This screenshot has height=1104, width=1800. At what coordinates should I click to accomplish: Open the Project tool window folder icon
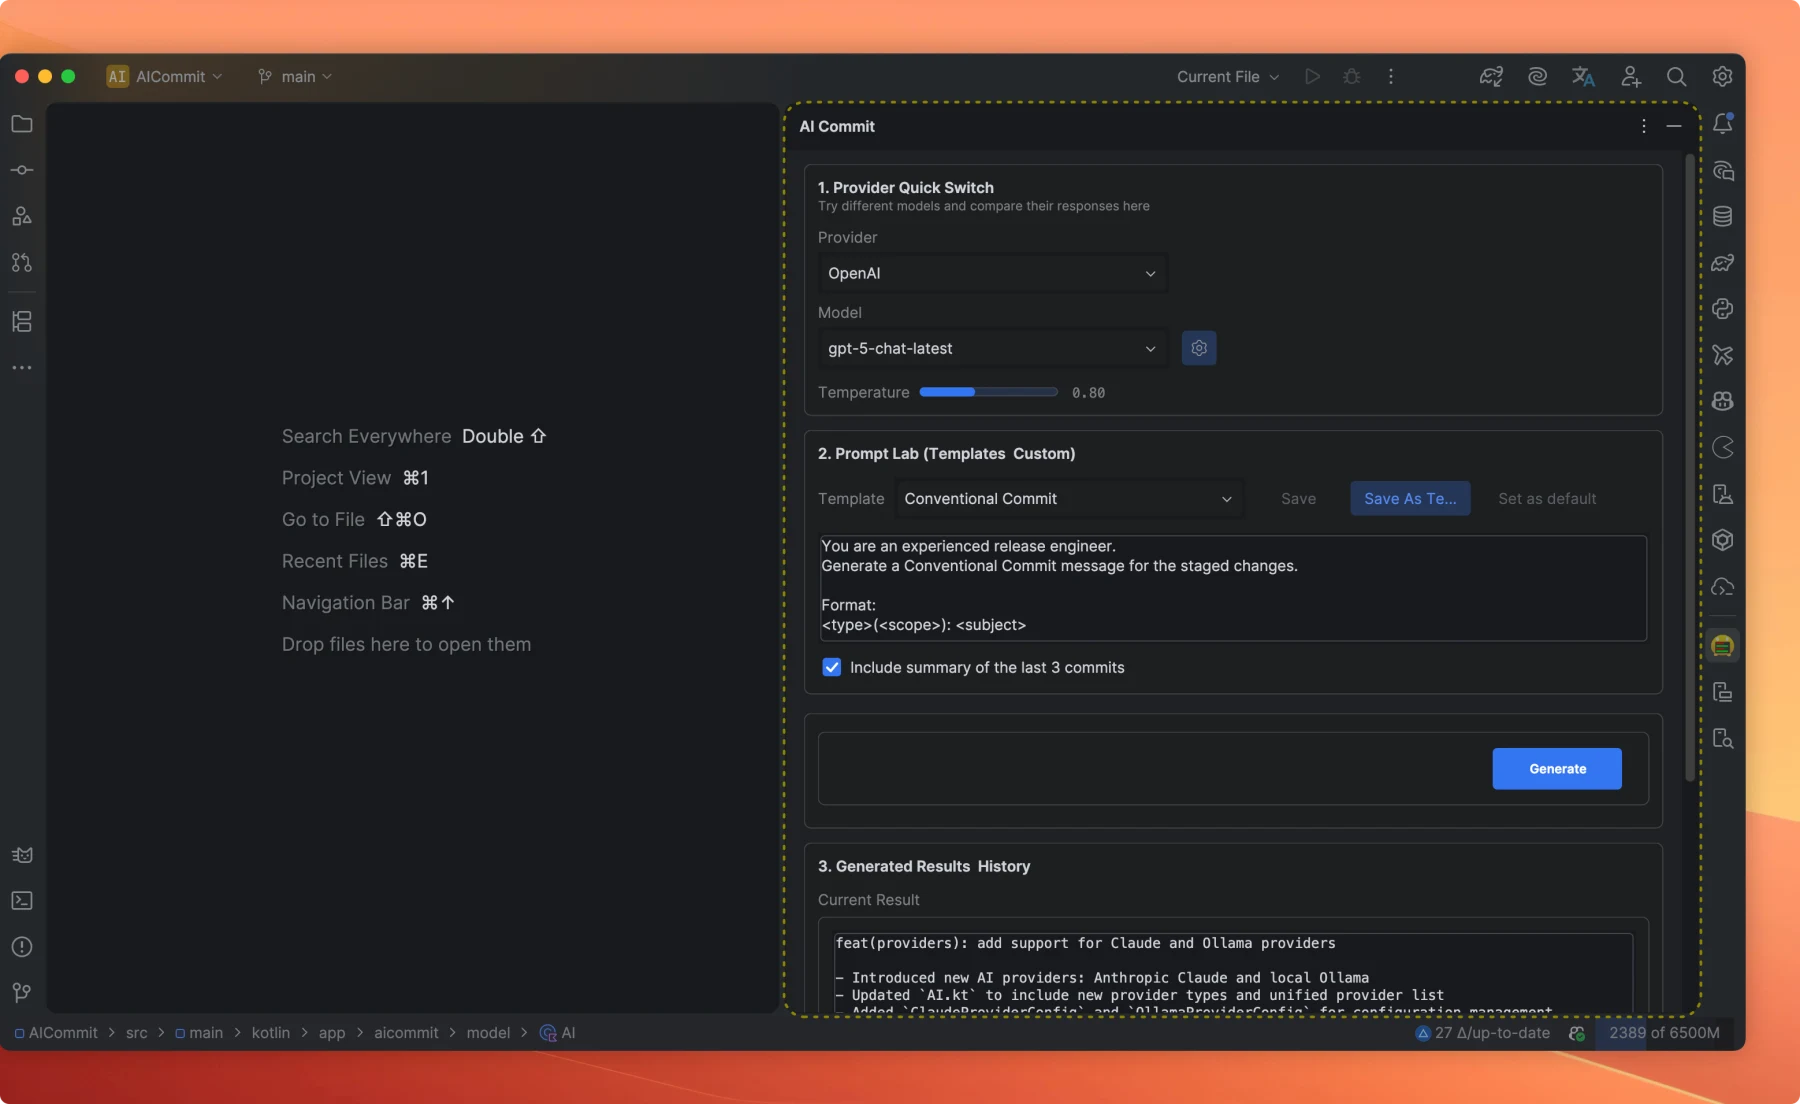point(20,124)
